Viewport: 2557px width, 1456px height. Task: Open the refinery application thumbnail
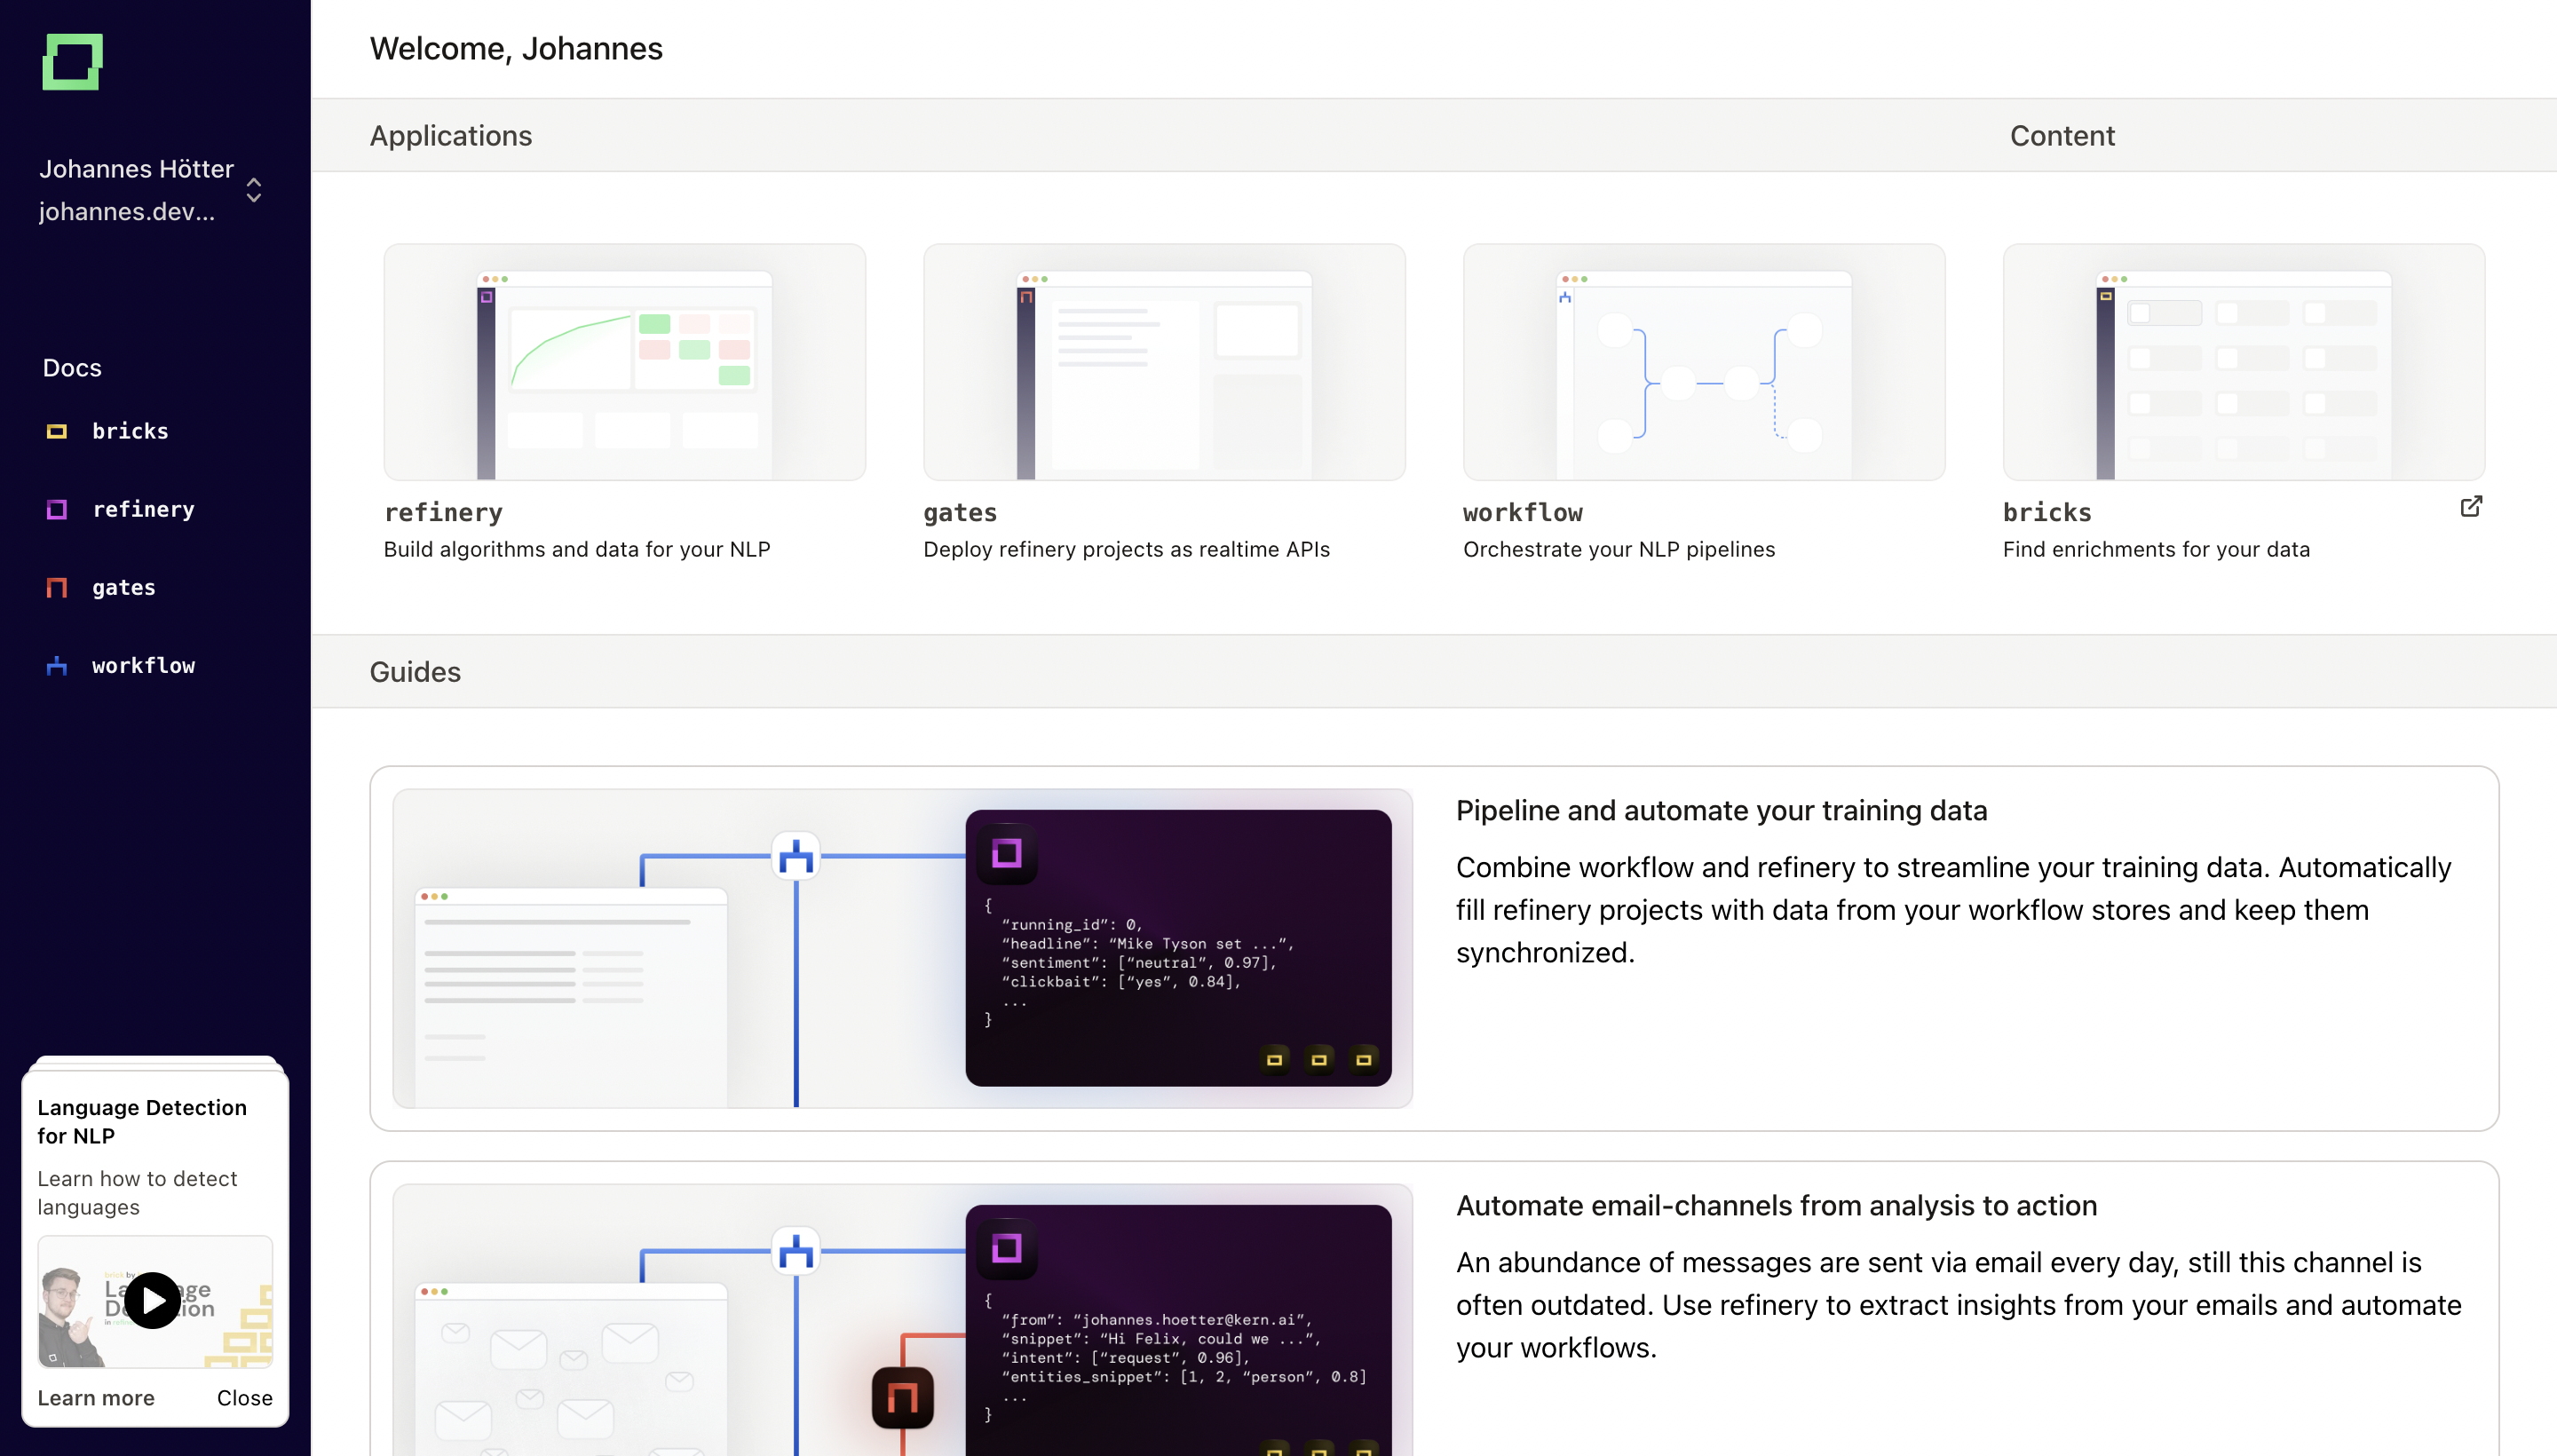pos(625,362)
